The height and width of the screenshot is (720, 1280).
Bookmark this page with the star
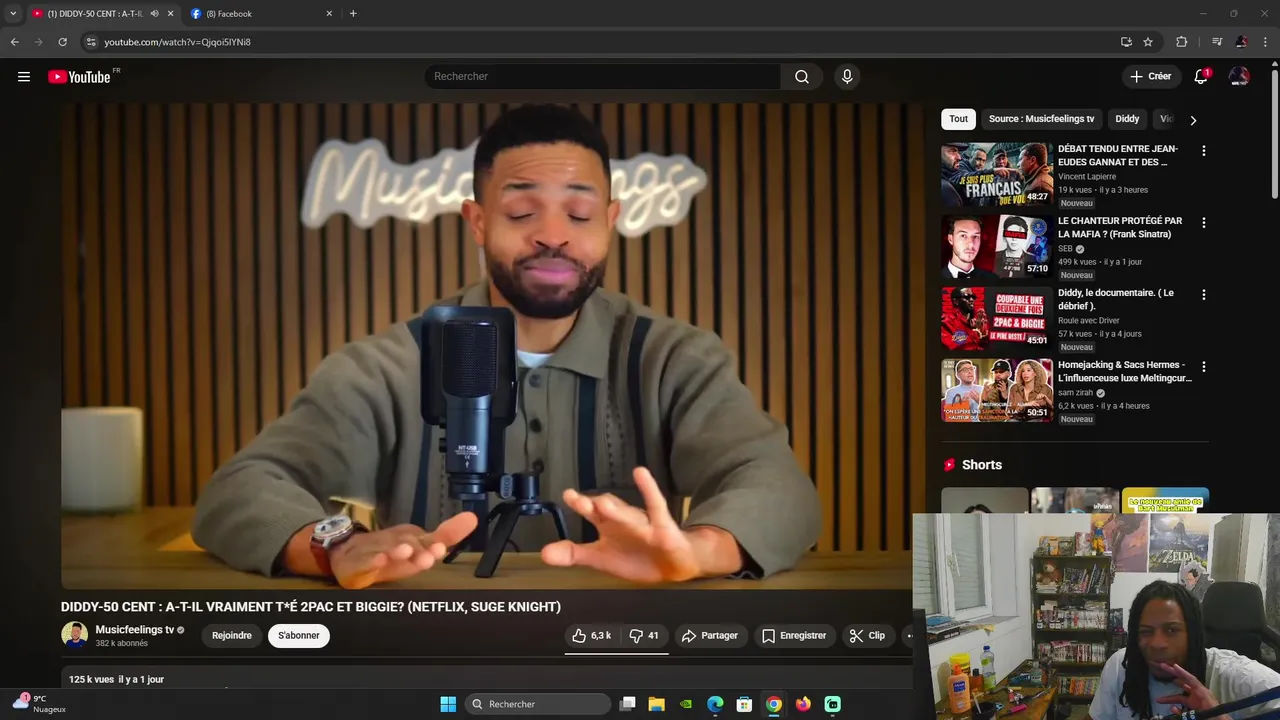point(1148,42)
